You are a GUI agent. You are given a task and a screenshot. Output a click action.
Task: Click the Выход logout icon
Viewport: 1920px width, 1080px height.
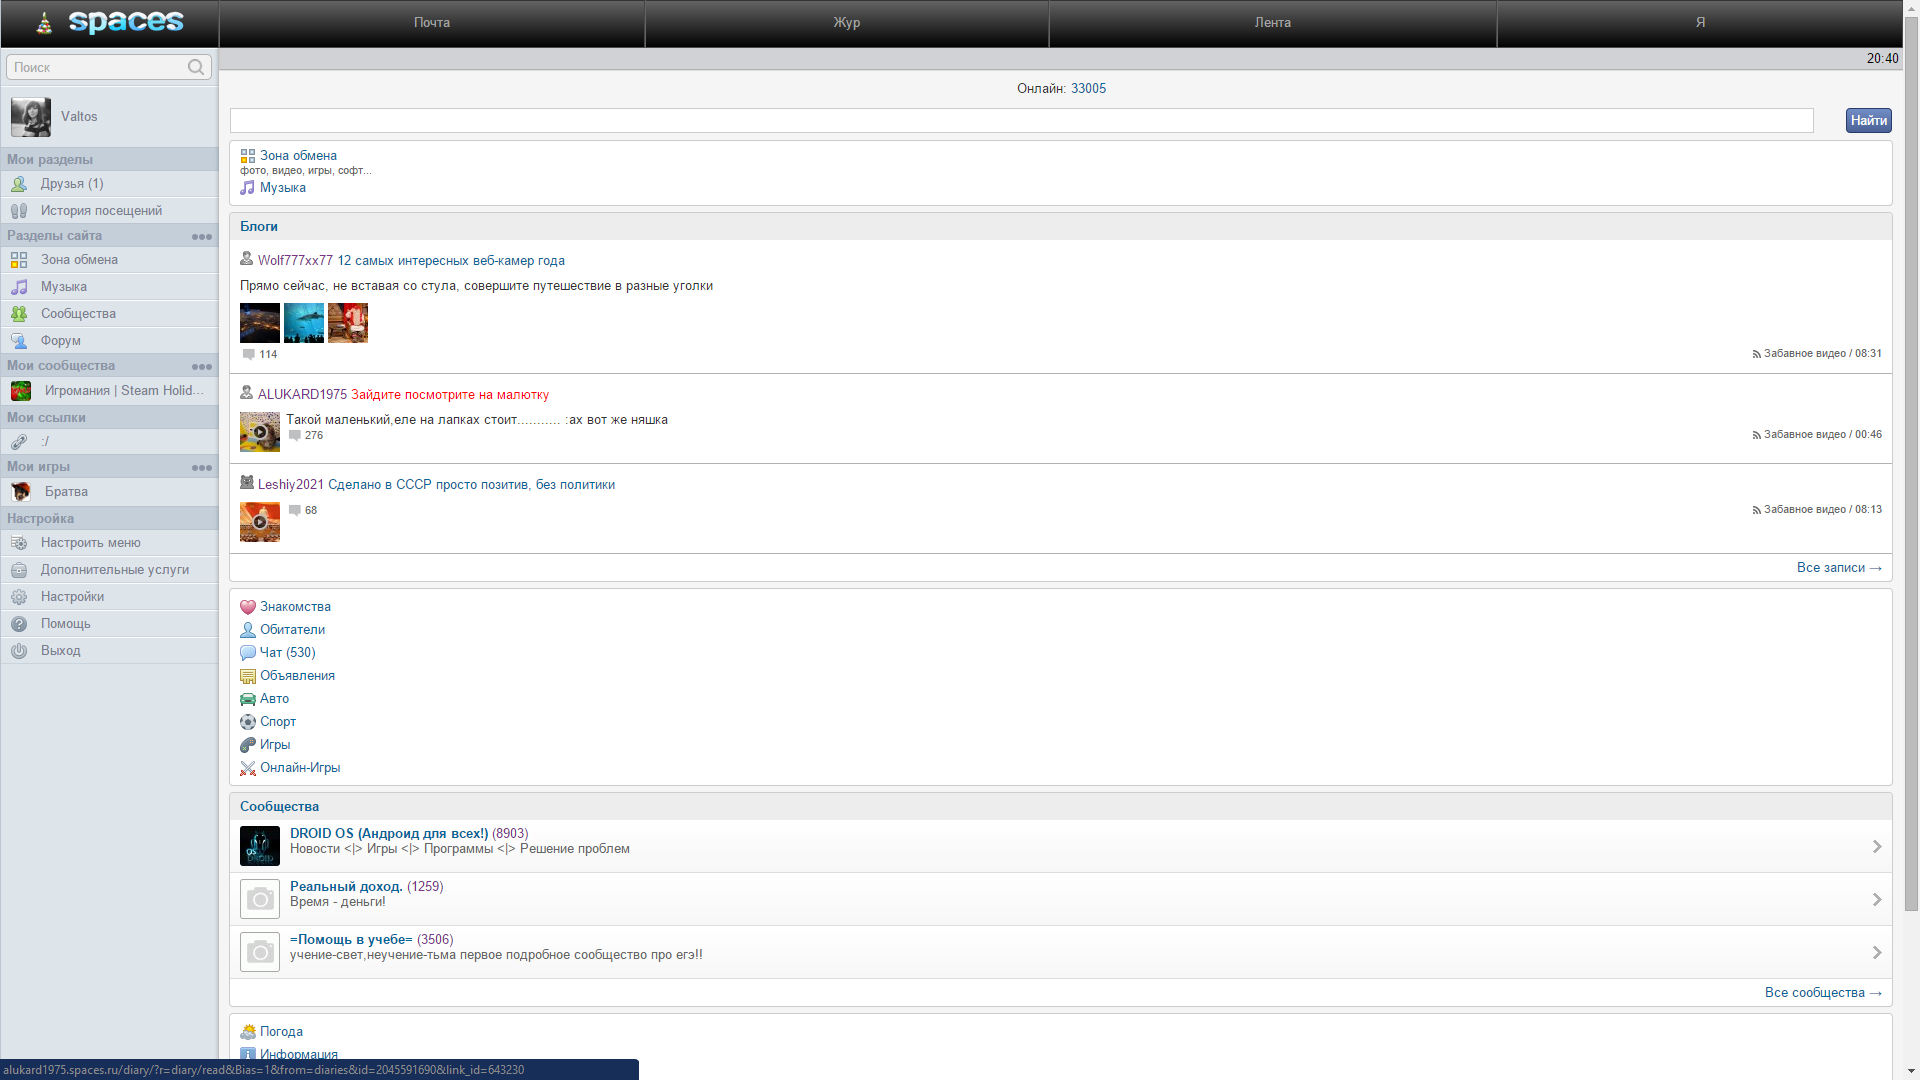(19, 650)
